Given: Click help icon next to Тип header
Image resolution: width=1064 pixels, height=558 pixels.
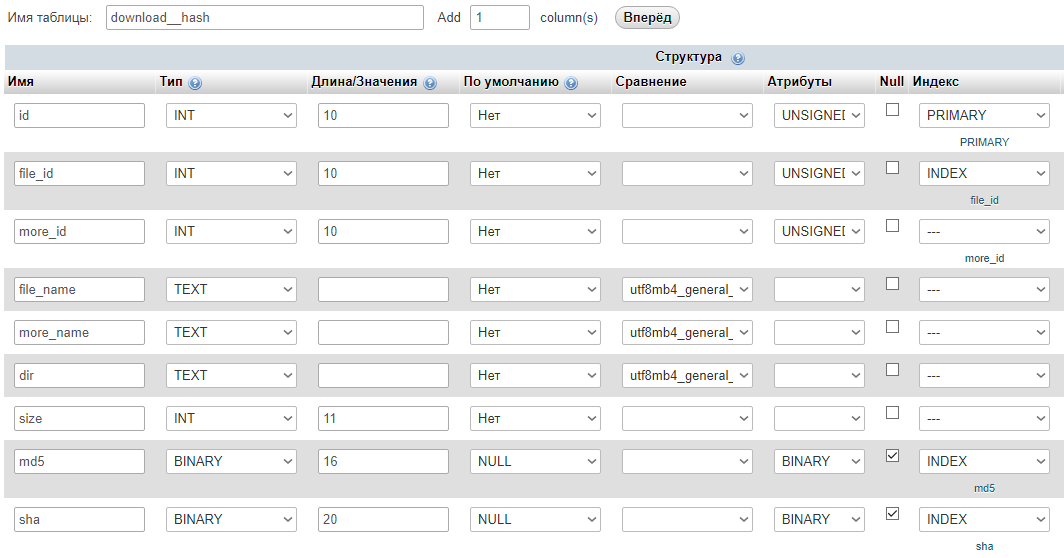Looking at the screenshot, I should click(195, 83).
